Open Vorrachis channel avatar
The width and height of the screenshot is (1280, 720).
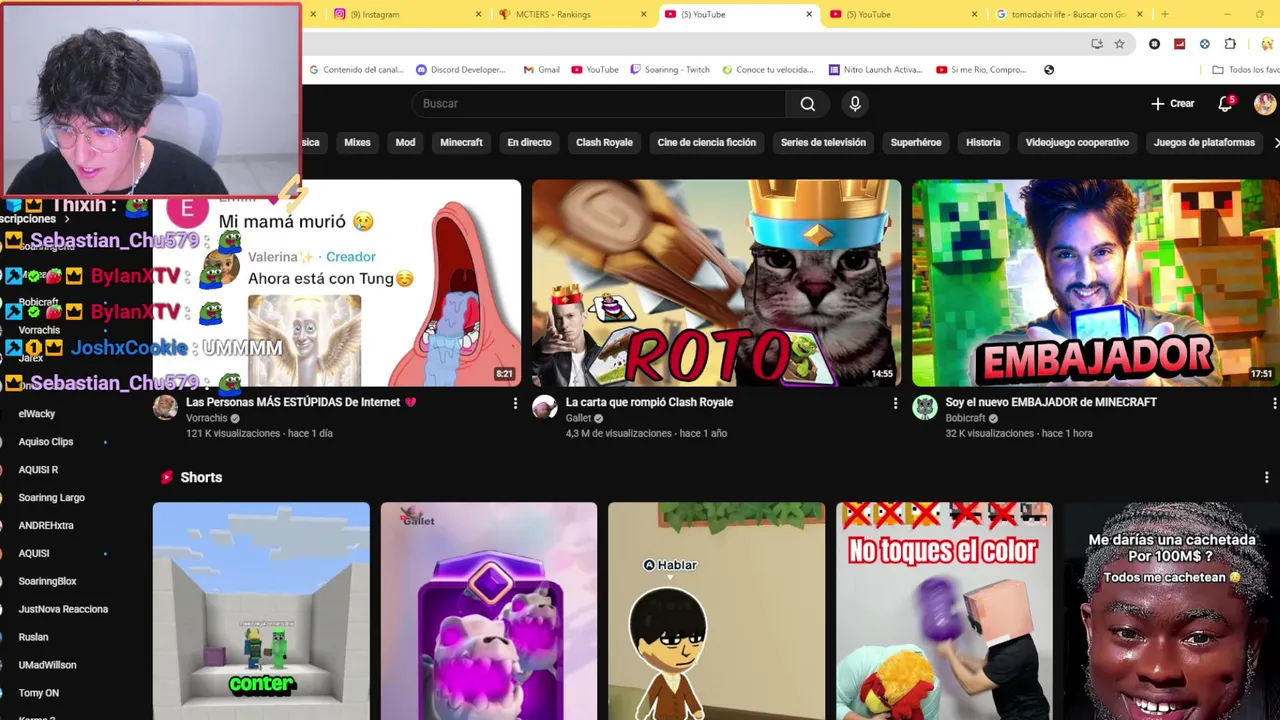point(165,407)
